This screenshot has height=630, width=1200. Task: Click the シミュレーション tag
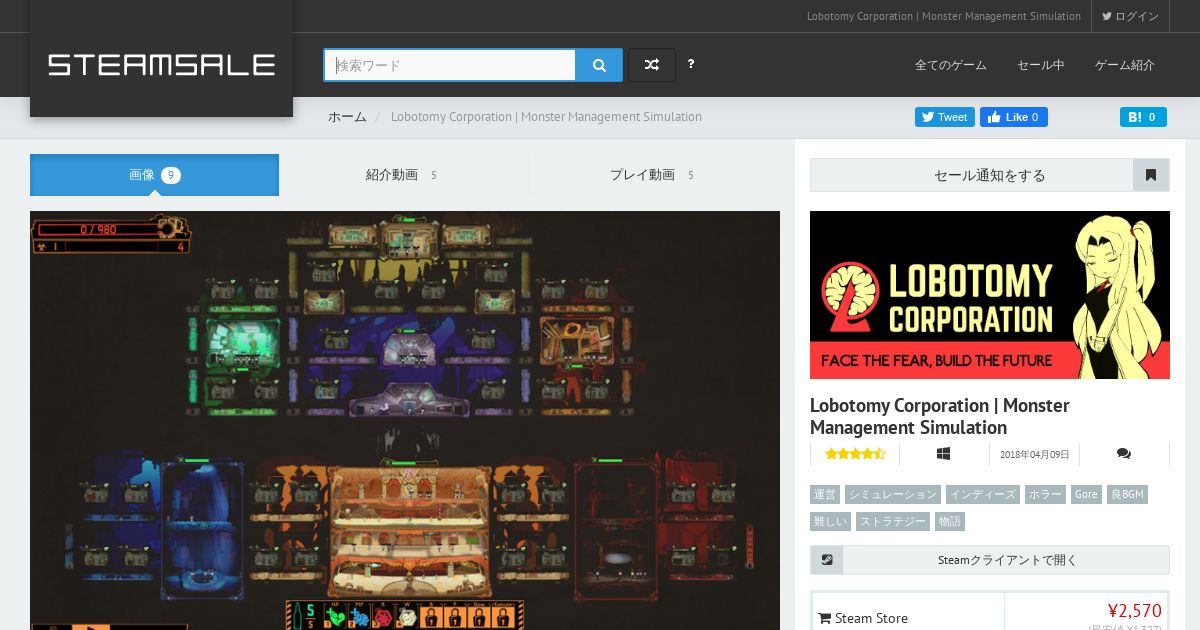tap(893, 494)
